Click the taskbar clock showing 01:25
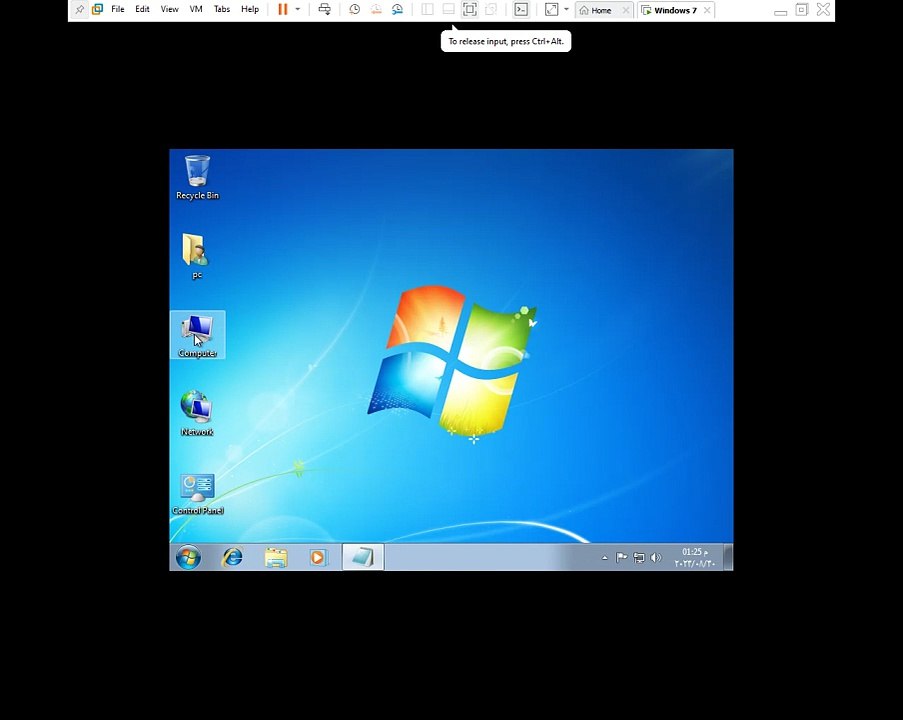903x720 pixels. 695,558
